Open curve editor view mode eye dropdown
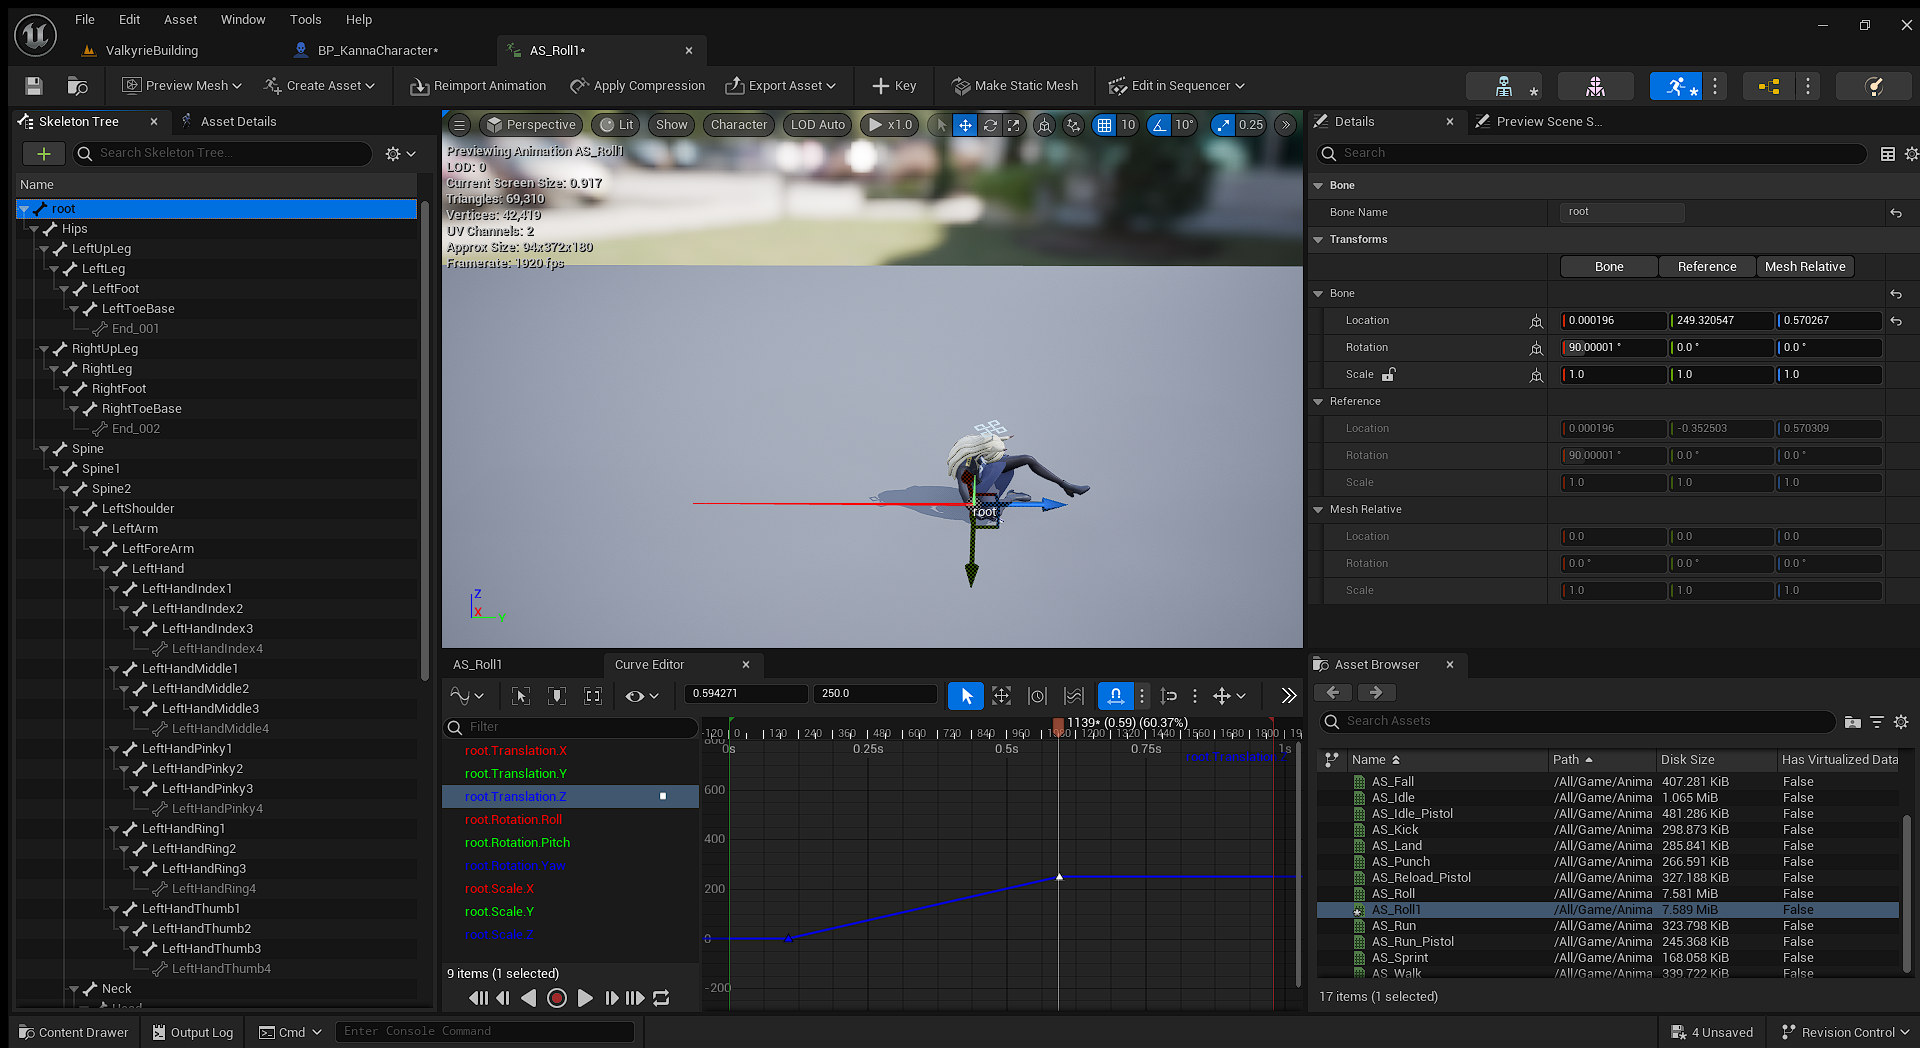This screenshot has height=1048, width=1920. [x=641, y=696]
